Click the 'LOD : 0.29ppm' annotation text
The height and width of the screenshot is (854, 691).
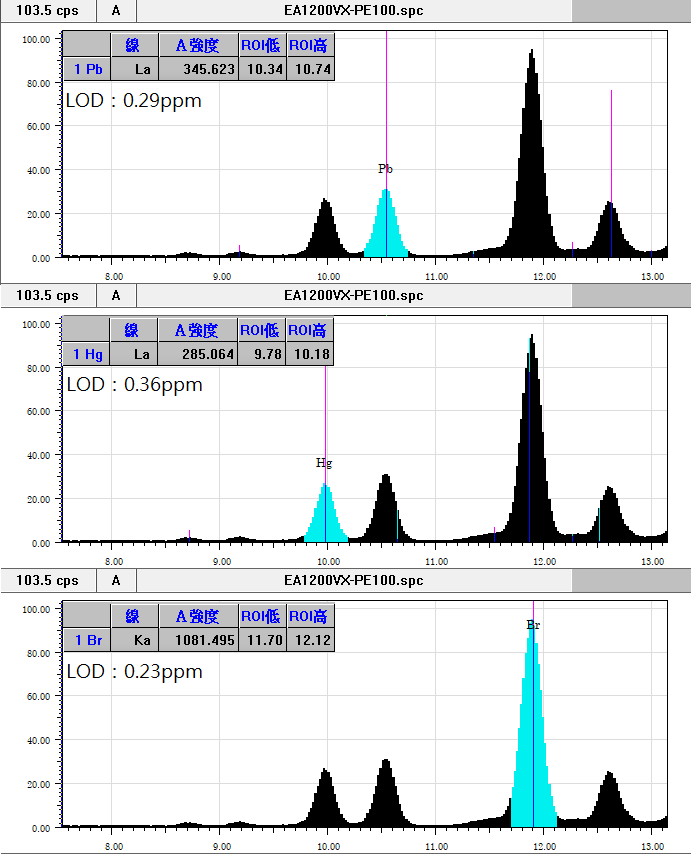coord(134,100)
